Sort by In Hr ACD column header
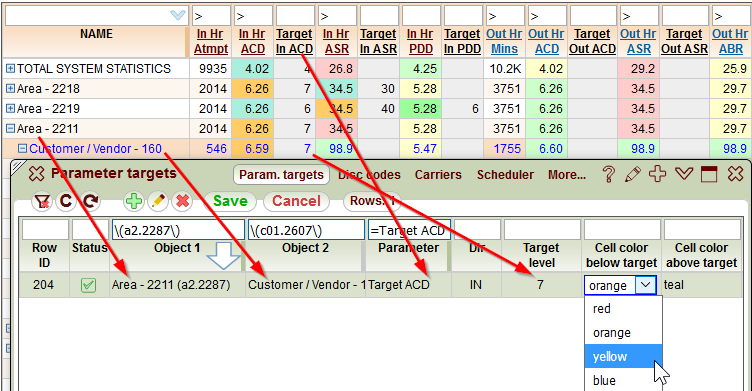The height and width of the screenshot is (391, 752). (252, 41)
